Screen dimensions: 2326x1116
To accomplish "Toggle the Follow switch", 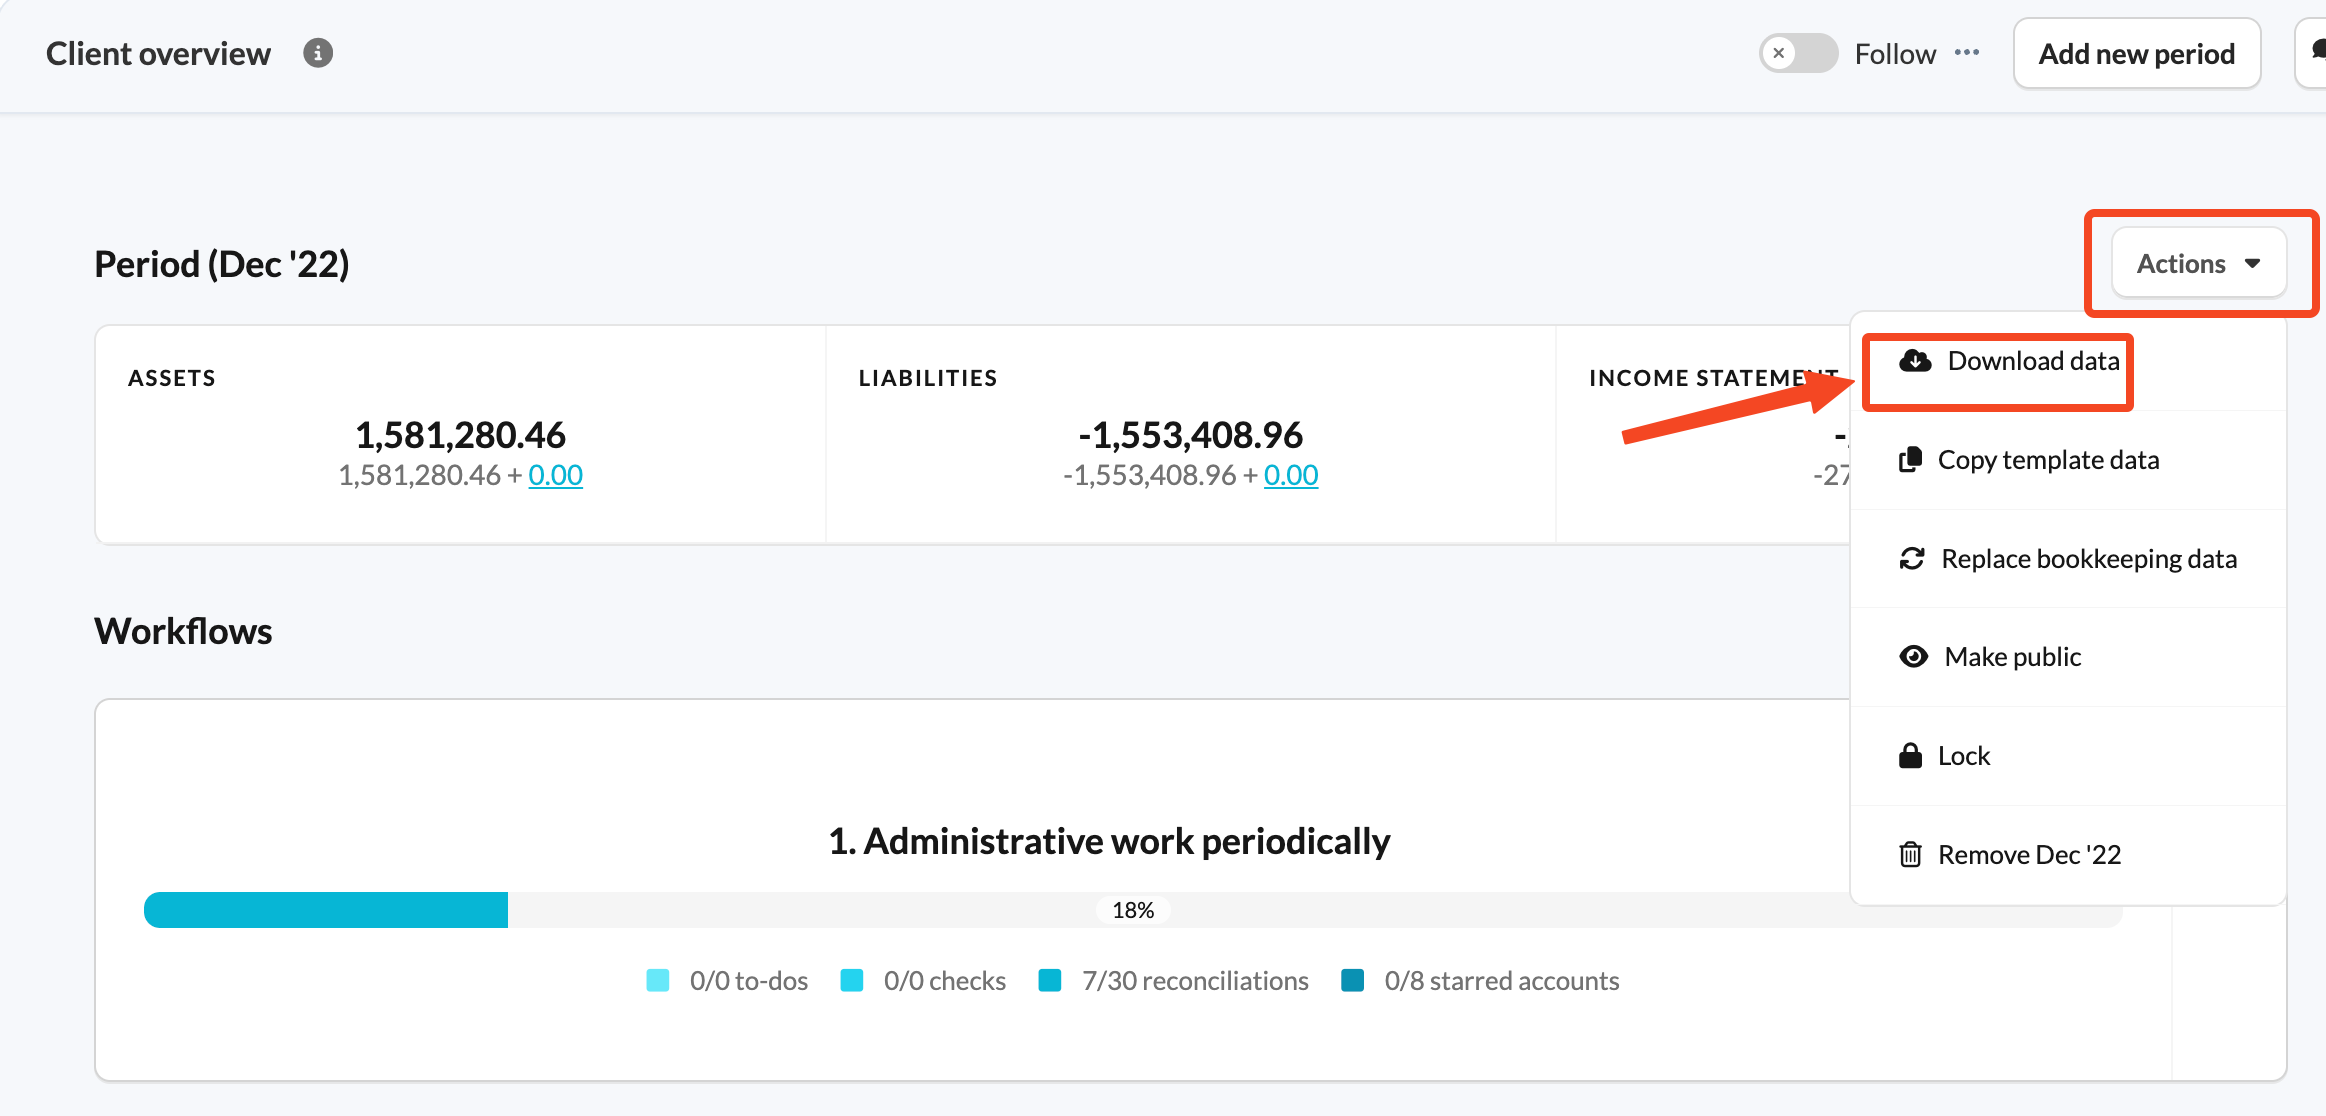I will [1798, 53].
